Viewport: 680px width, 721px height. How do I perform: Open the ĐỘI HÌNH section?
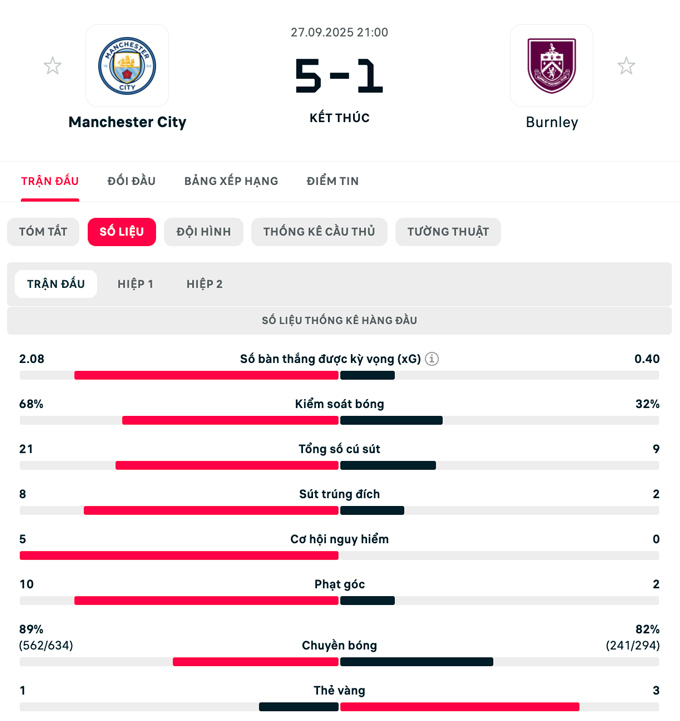coord(204,232)
